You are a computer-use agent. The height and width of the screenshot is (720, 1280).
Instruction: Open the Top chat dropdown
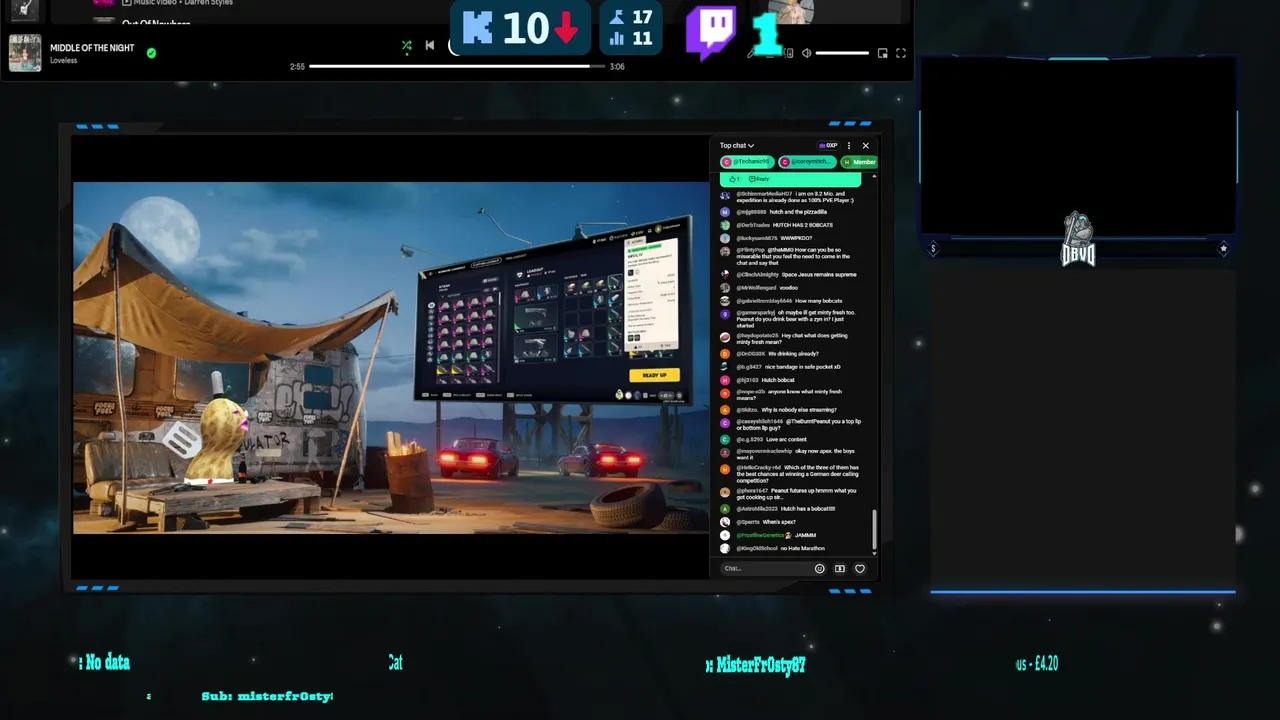[x=737, y=146]
